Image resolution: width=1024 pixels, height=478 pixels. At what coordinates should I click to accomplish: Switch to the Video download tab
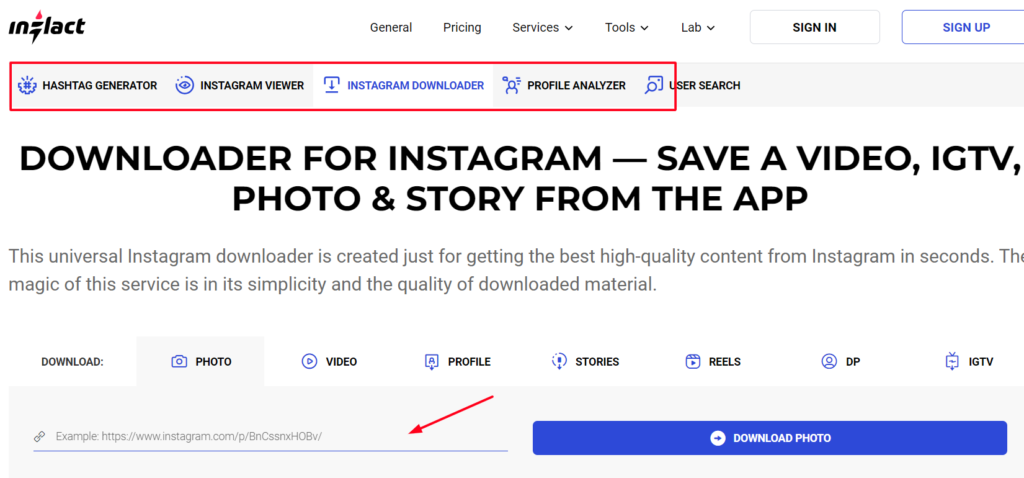(x=329, y=362)
